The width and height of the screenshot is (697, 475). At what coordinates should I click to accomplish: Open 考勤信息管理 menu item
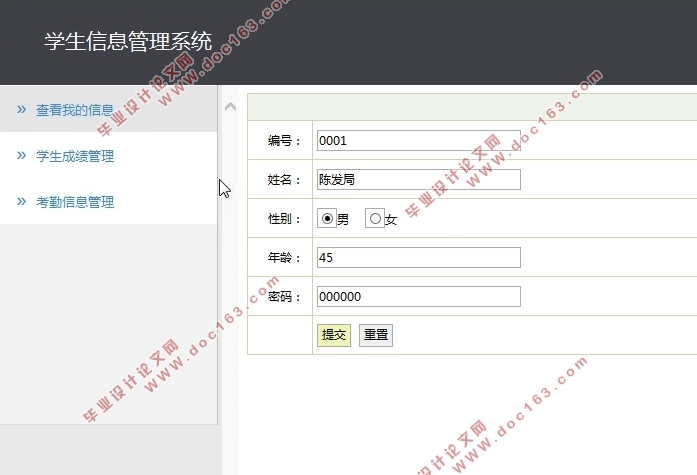pyautogui.click(x=75, y=202)
